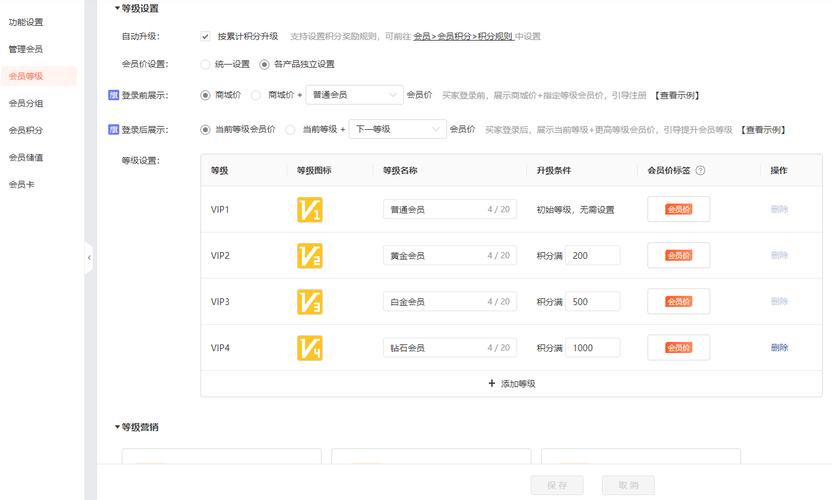
Task: Click 删除 for VIP1 row
Action: (779, 209)
